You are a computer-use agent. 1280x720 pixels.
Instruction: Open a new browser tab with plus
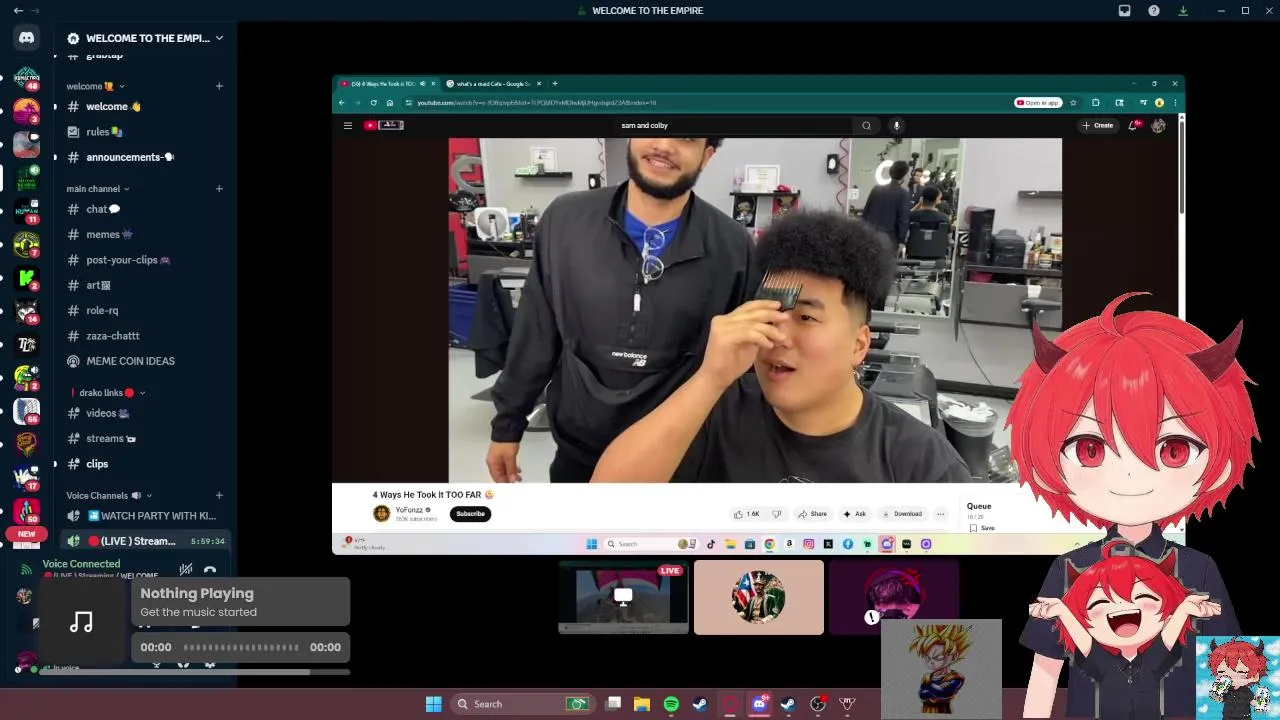[555, 84]
